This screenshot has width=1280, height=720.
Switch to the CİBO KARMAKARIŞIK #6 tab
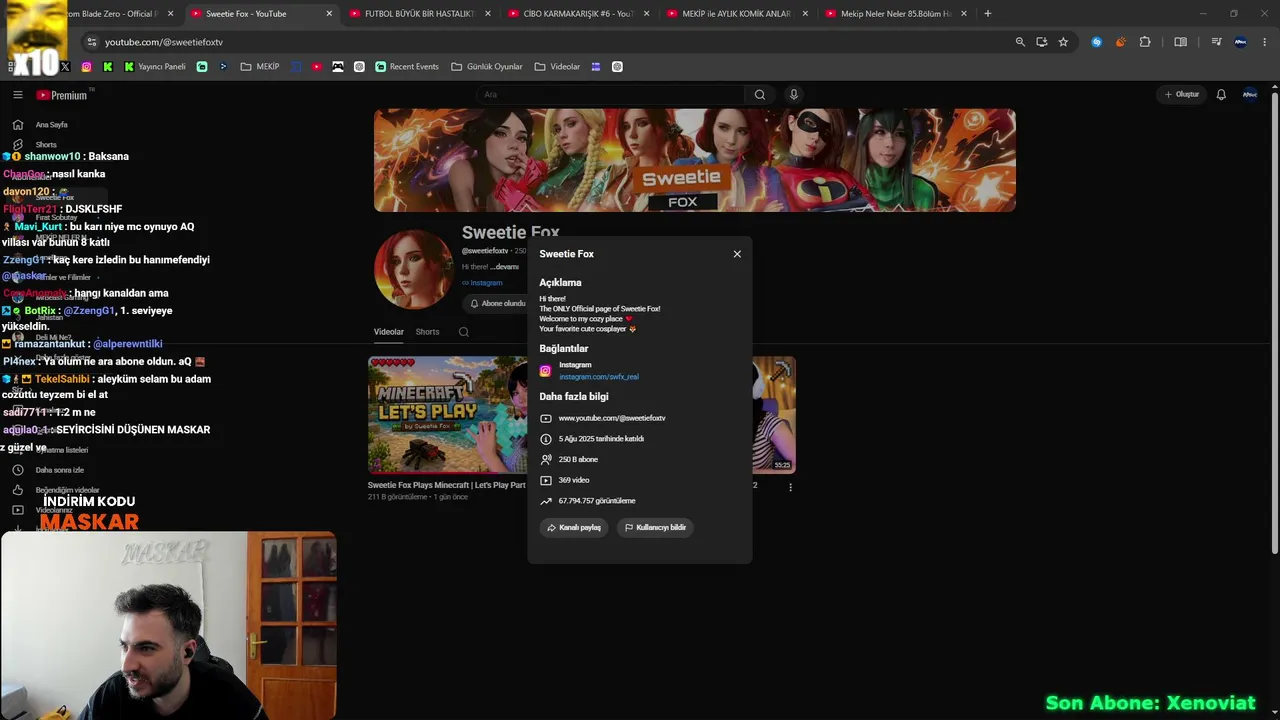579,14
